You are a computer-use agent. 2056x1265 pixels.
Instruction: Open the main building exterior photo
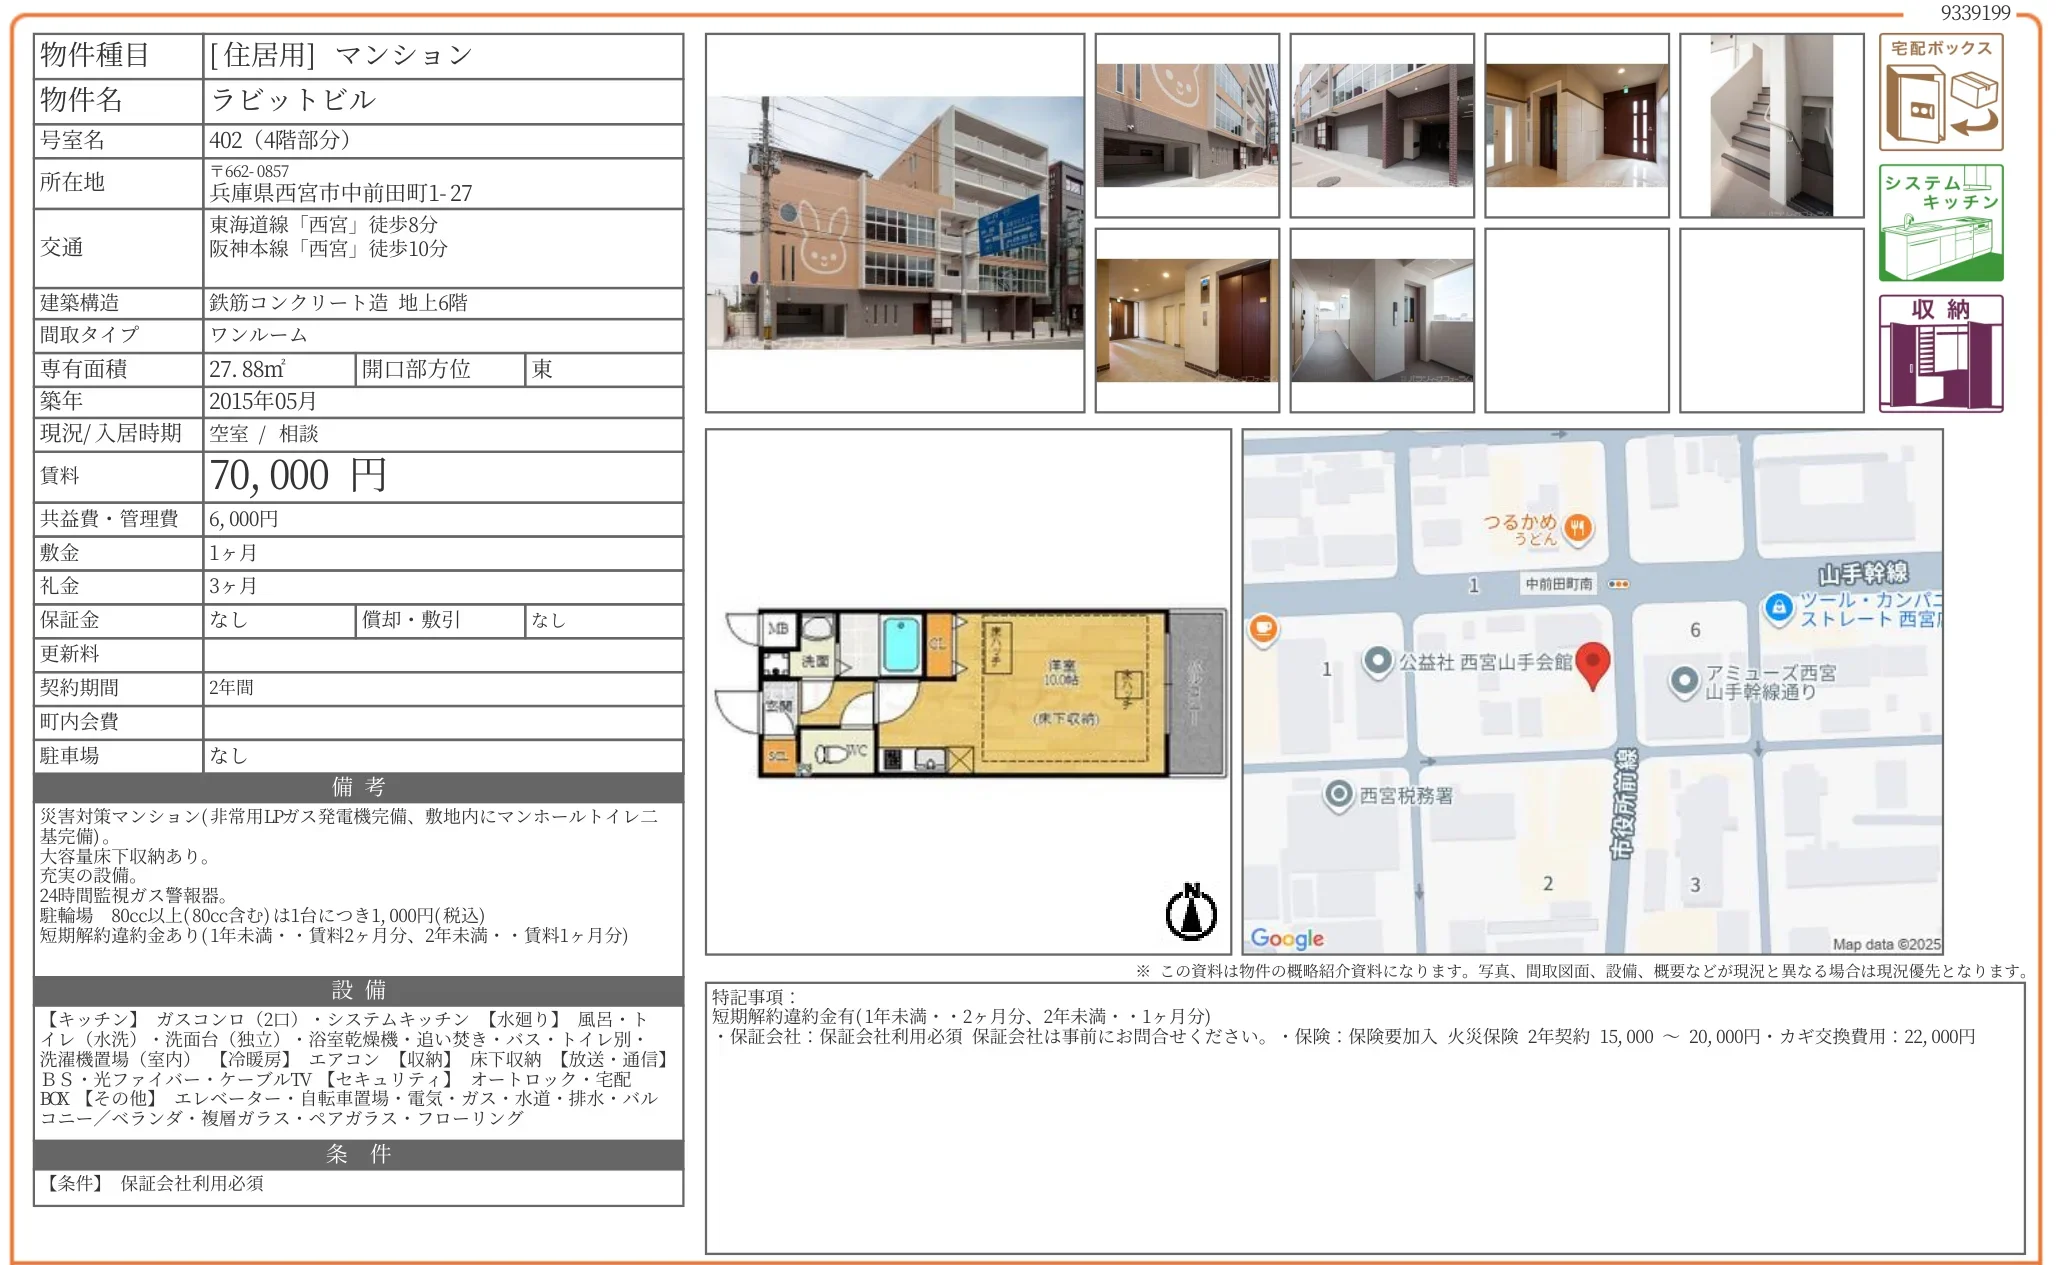coord(894,223)
